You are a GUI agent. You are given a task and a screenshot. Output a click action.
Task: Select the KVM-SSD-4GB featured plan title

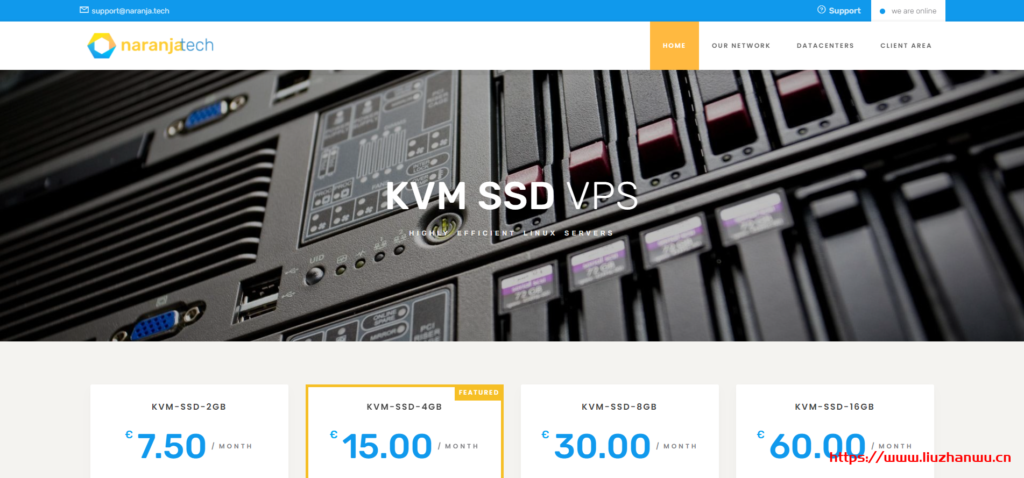pyautogui.click(x=404, y=407)
